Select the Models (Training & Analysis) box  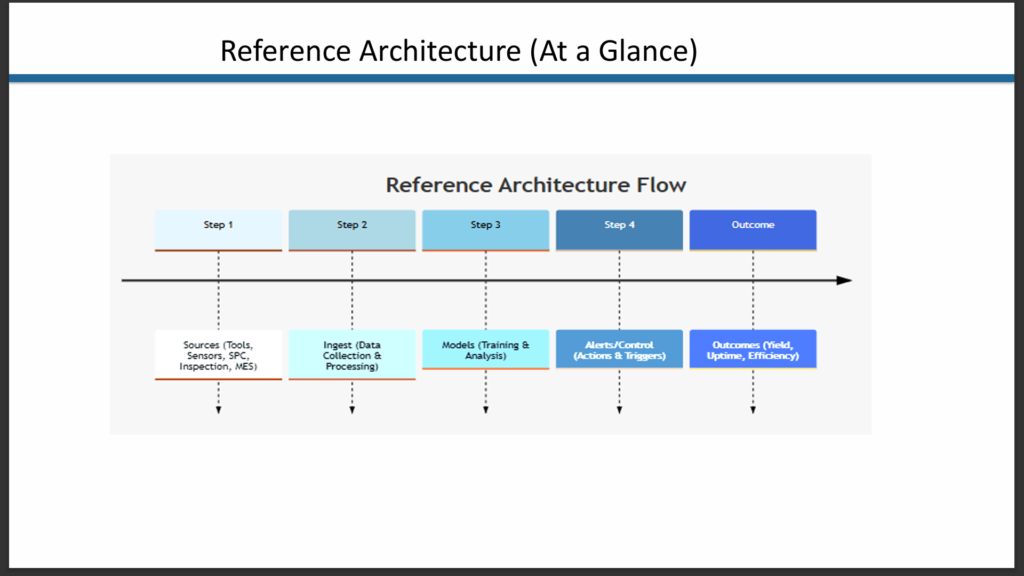tap(486, 349)
